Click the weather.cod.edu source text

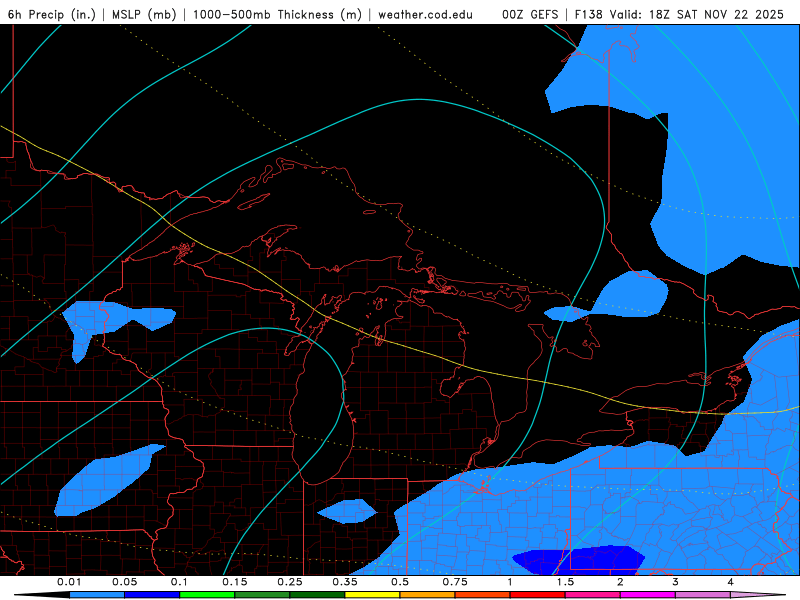coord(425,14)
